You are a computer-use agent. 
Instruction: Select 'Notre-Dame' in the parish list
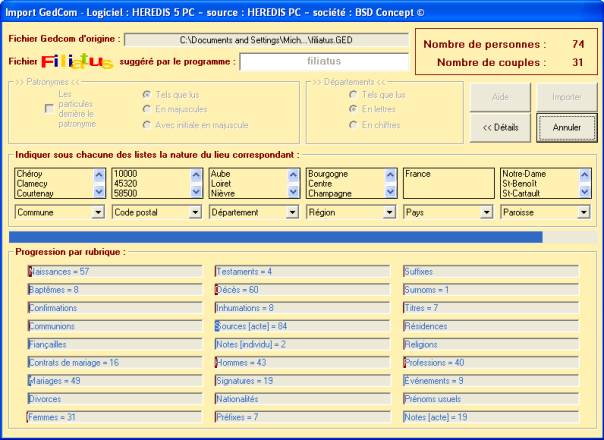[524, 174]
